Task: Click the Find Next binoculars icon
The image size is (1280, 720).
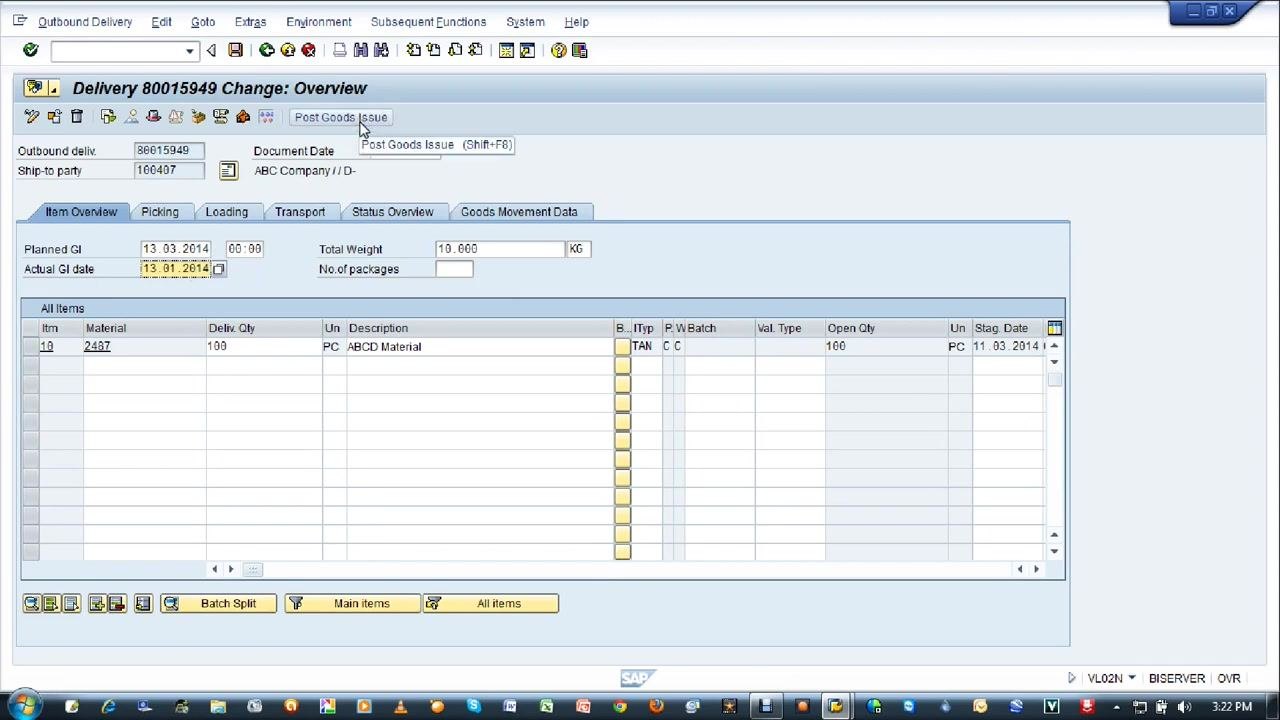Action: click(381, 50)
